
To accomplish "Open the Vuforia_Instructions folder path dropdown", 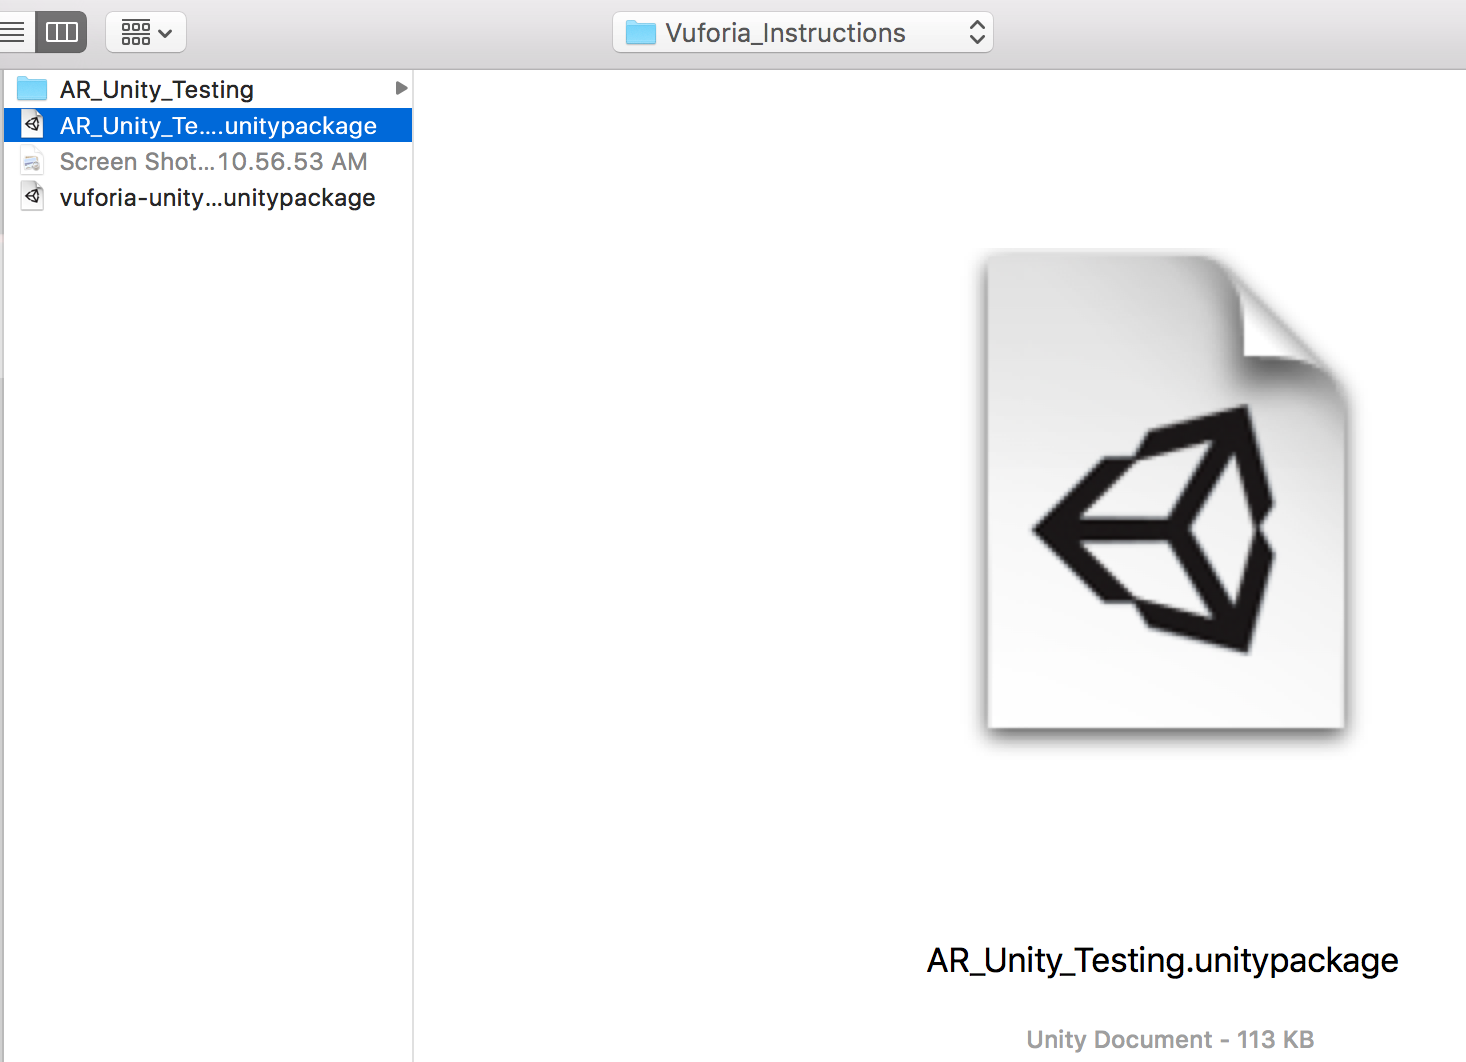I will pos(976,31).
